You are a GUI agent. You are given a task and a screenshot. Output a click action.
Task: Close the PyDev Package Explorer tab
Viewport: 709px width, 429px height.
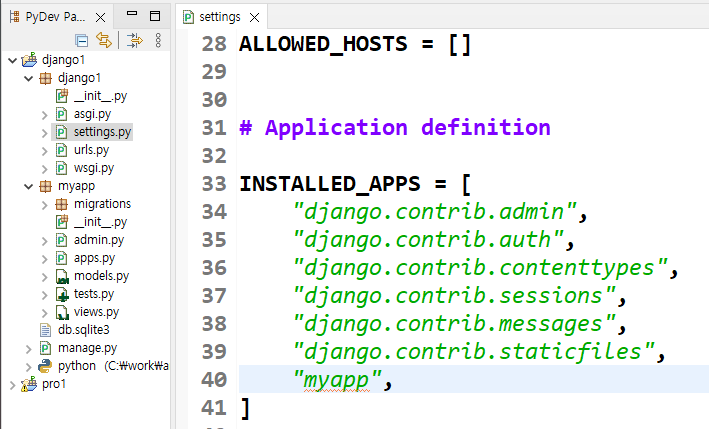(x=100, y=18)
